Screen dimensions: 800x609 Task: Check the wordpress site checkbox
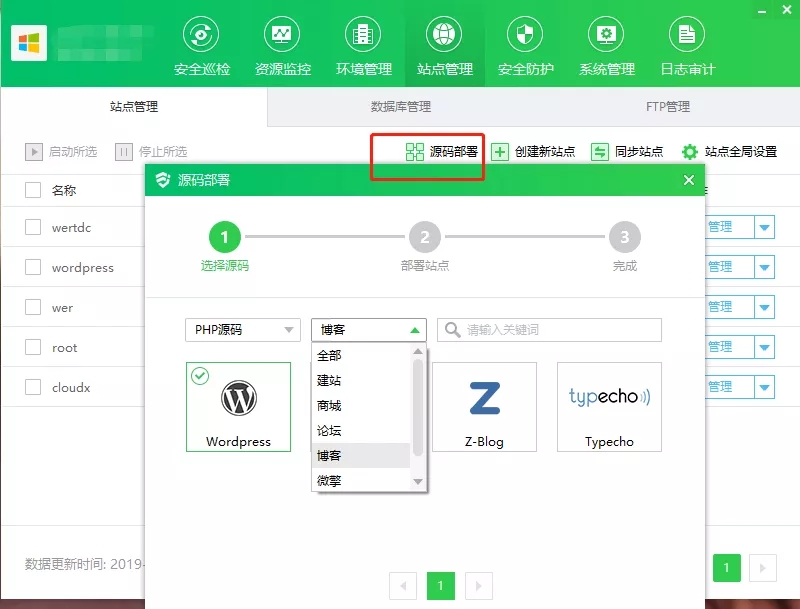tap(33, 267)
